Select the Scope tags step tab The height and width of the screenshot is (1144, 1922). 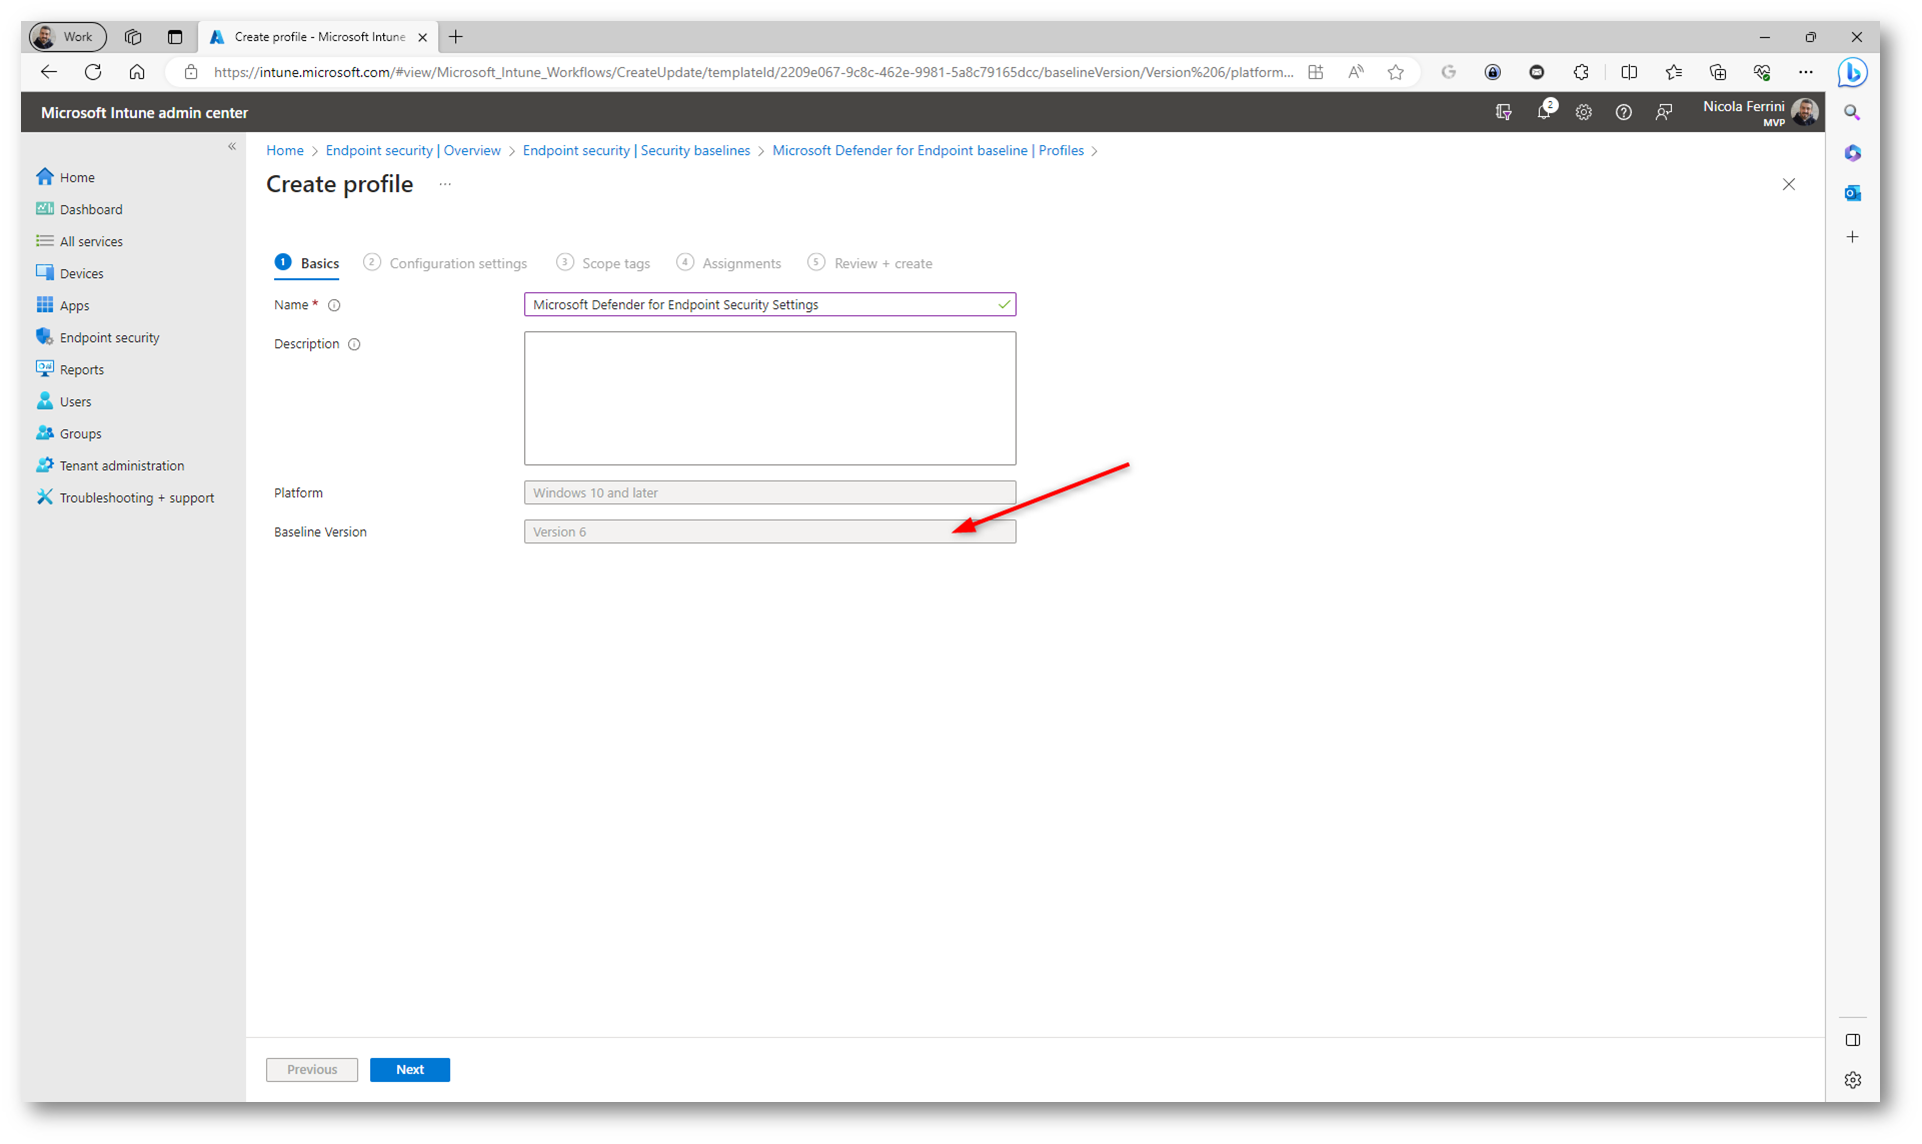click(x=603, y=263)
